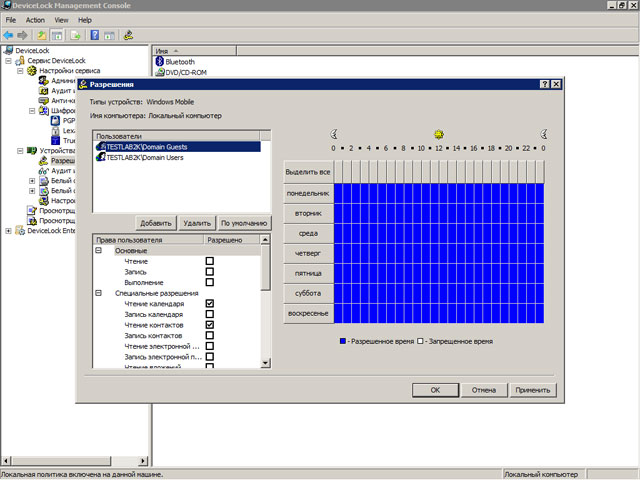Select the Bluetooth device icon in list
This screenshot has width=640, height=480.
[158, 62]
